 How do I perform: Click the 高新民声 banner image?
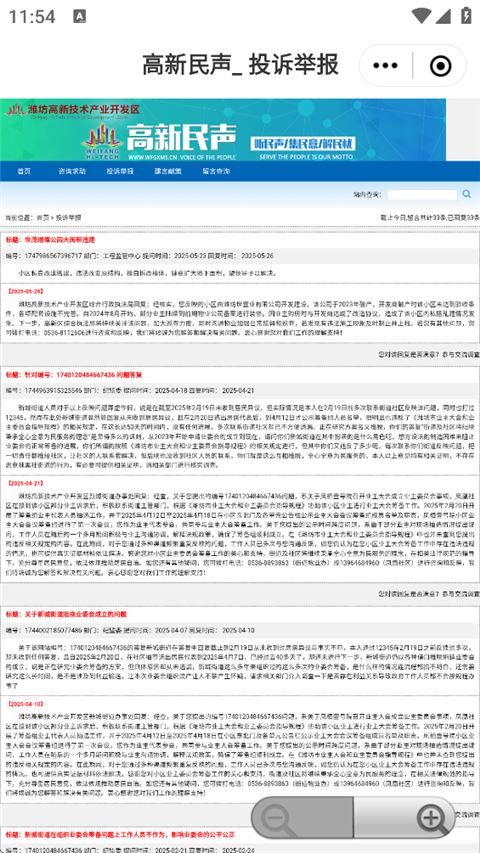pyautogui.click(x=223, y=129)
